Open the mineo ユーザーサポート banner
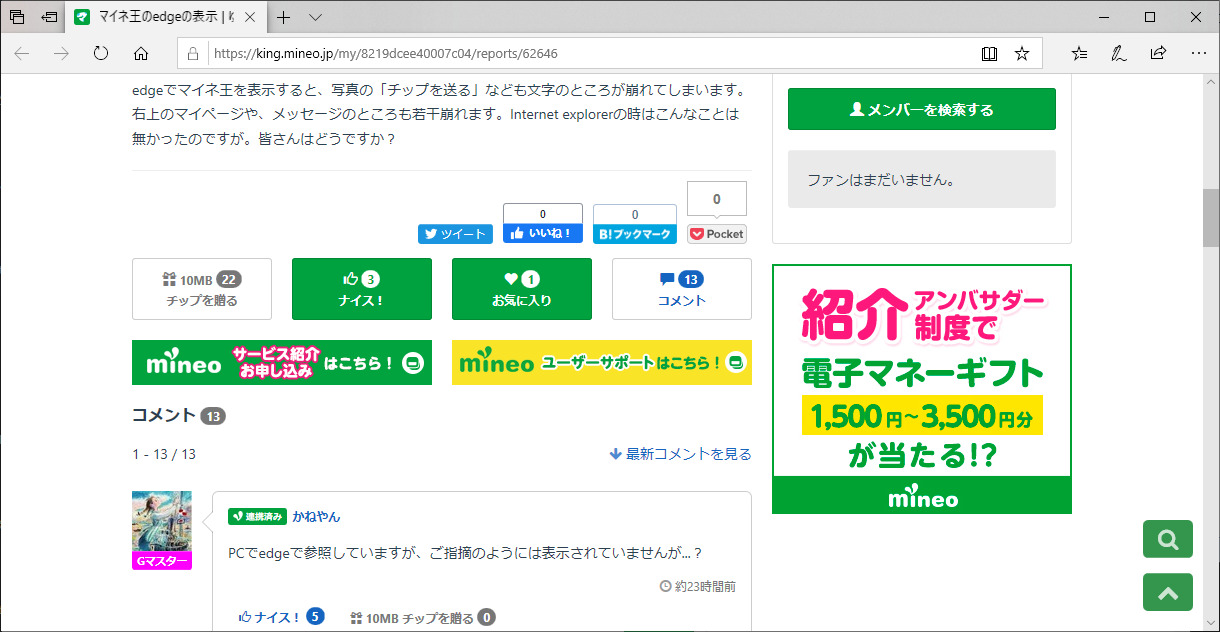1220x632 pixels. [x=602, y=362]
